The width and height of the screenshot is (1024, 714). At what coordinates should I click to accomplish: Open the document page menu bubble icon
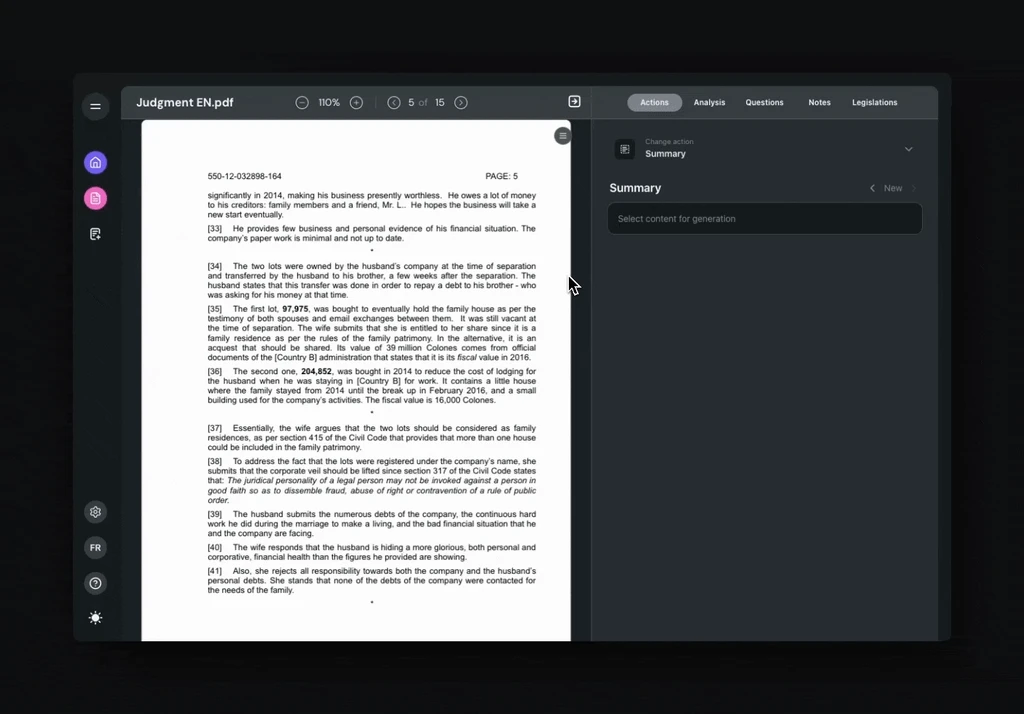(x=562, y=135)
